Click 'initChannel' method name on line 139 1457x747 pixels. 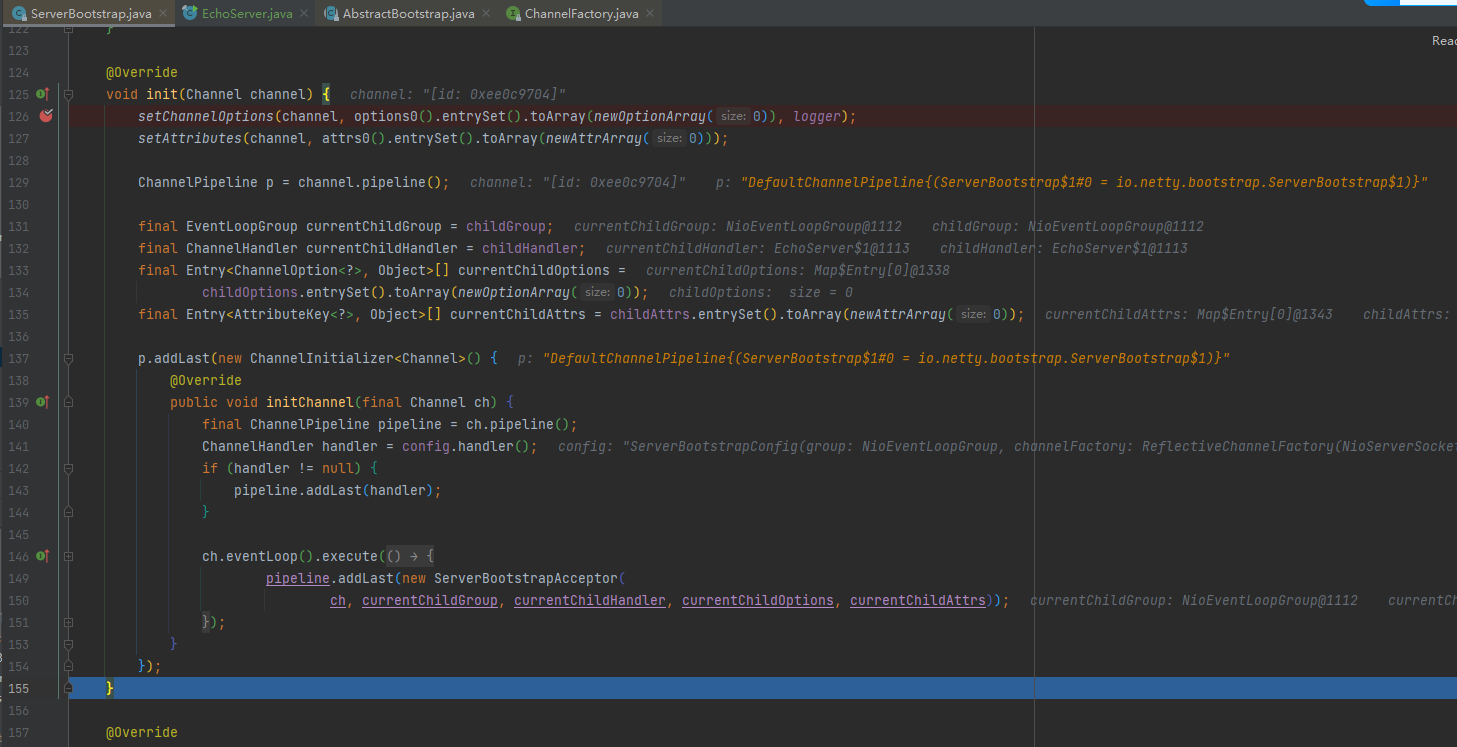[x=310, y=402]
